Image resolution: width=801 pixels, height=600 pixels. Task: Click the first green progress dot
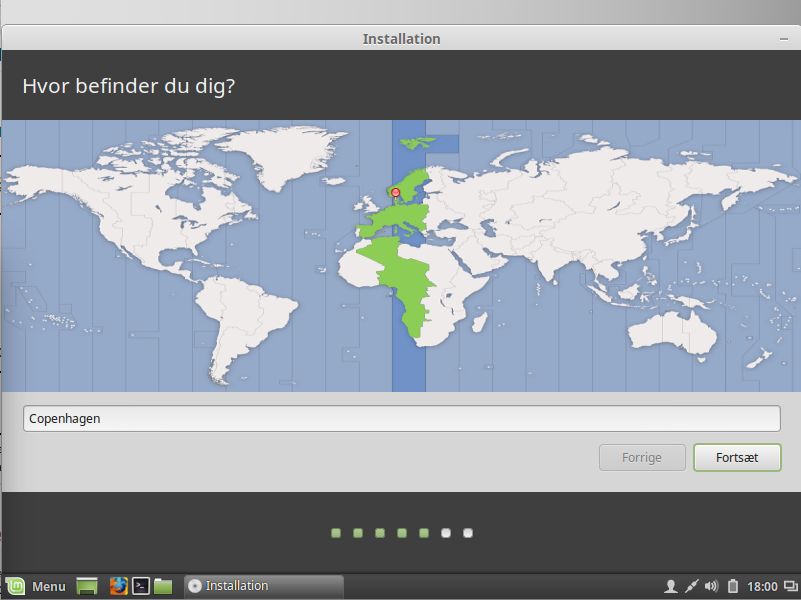[x=336, y=533]
